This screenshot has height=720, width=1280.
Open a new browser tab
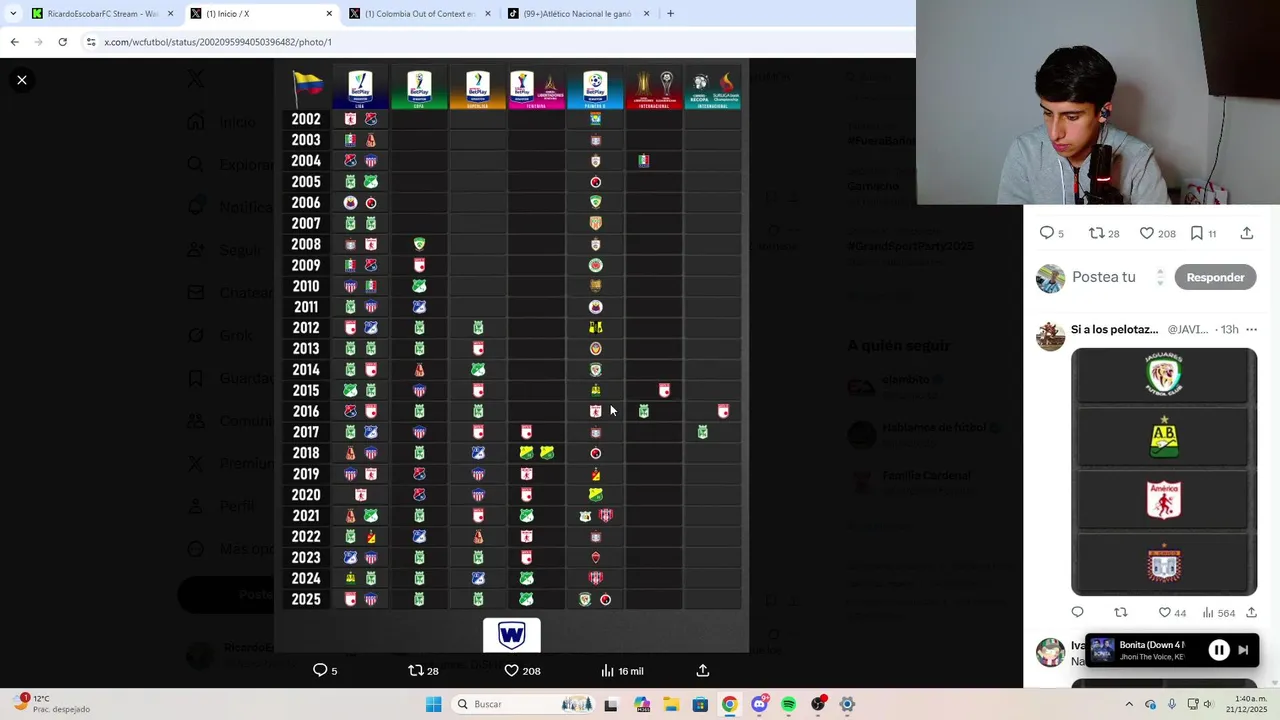(x=670, y=14)
